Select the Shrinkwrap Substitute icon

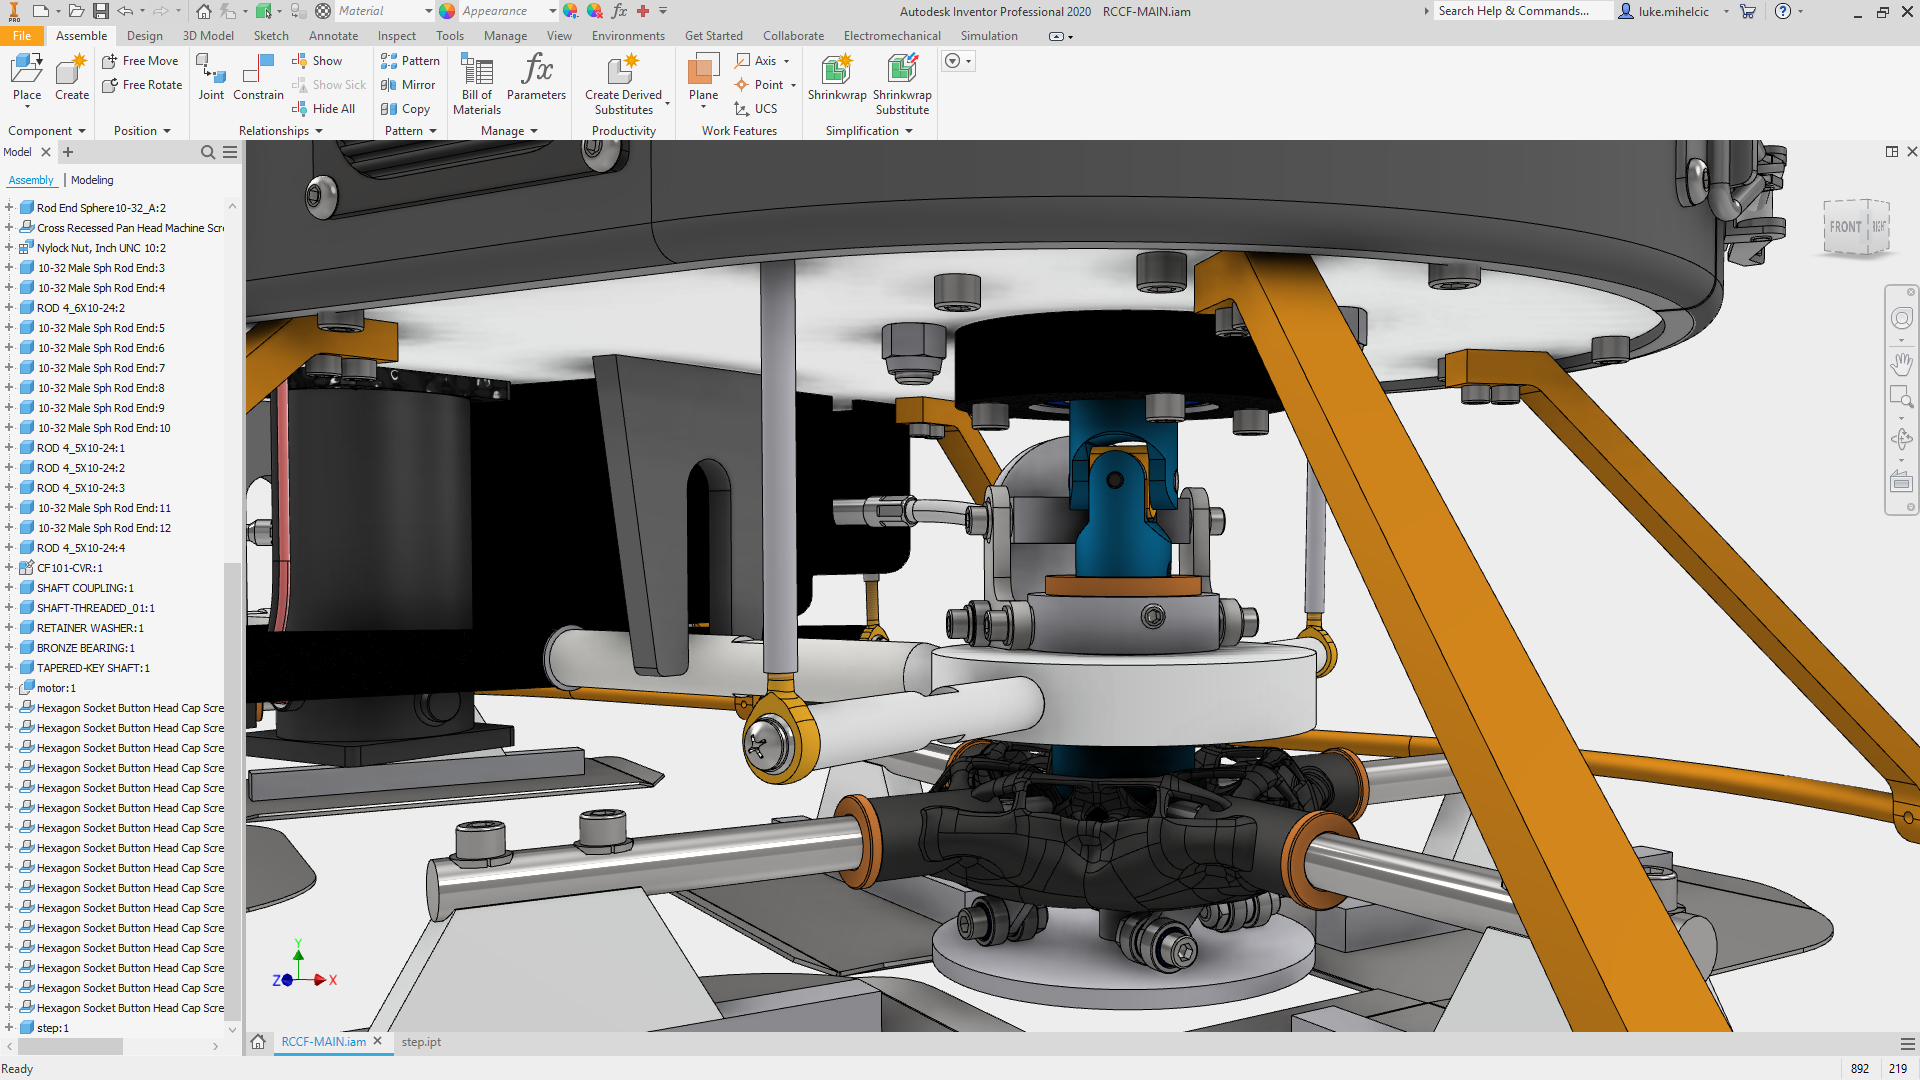902,83
